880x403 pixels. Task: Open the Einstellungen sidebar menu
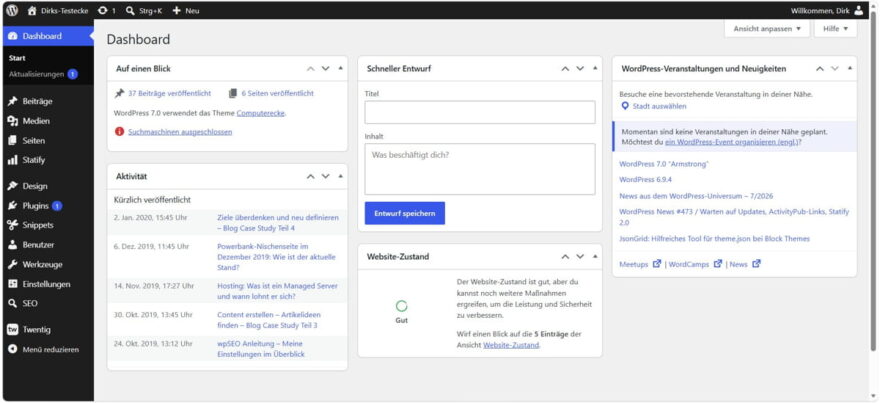pos(48,284)
